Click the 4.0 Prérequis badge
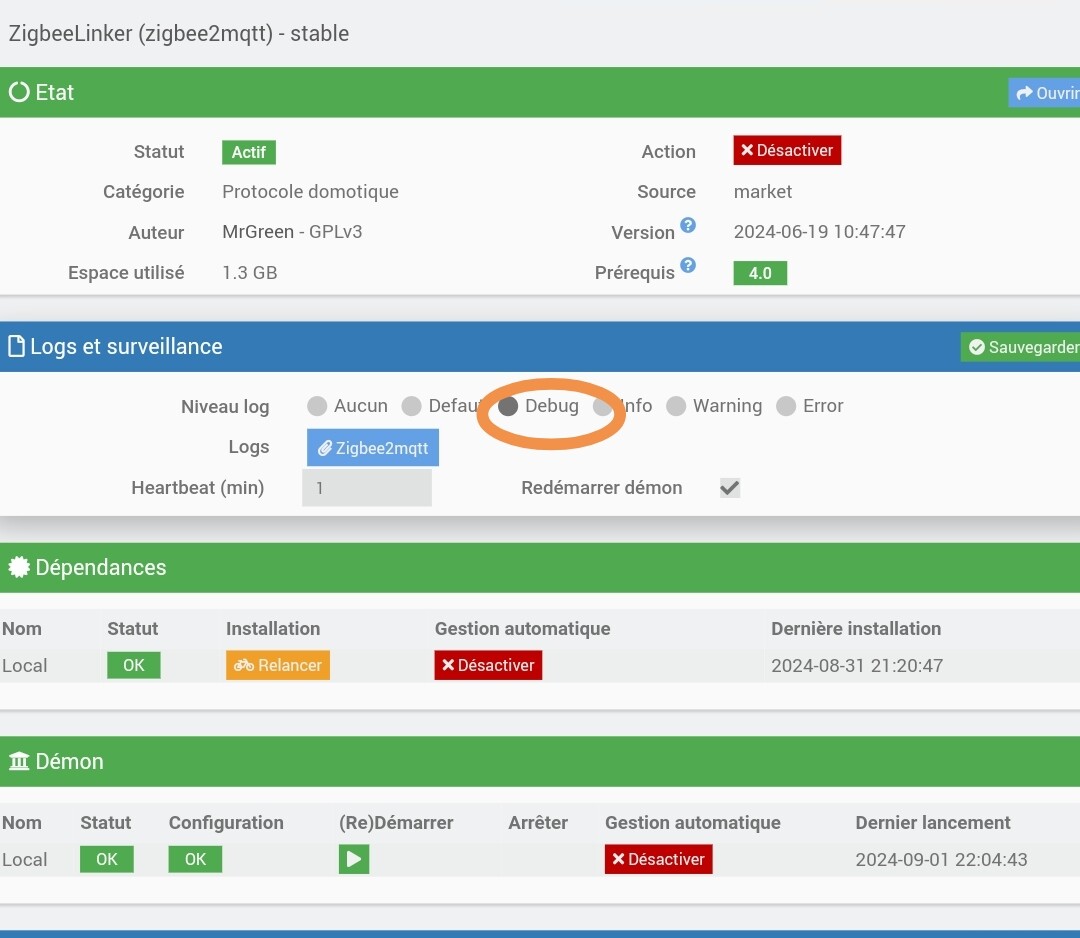 760,273
